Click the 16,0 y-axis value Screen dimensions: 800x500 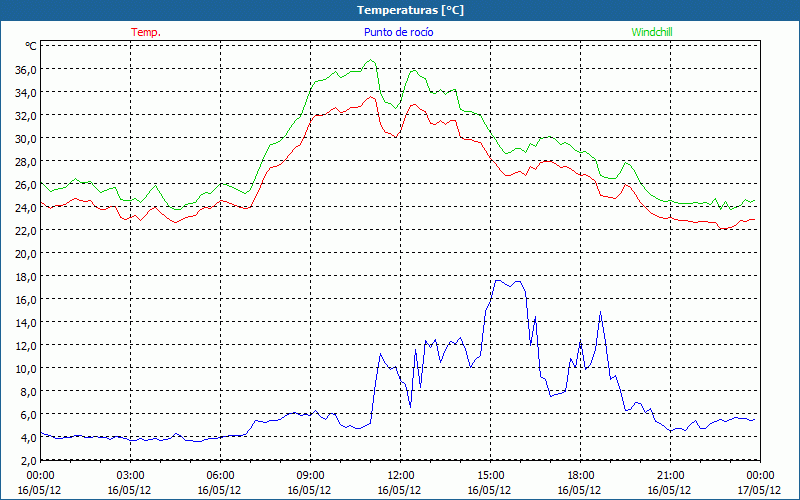pyautogui.click(x=26, y=299)
